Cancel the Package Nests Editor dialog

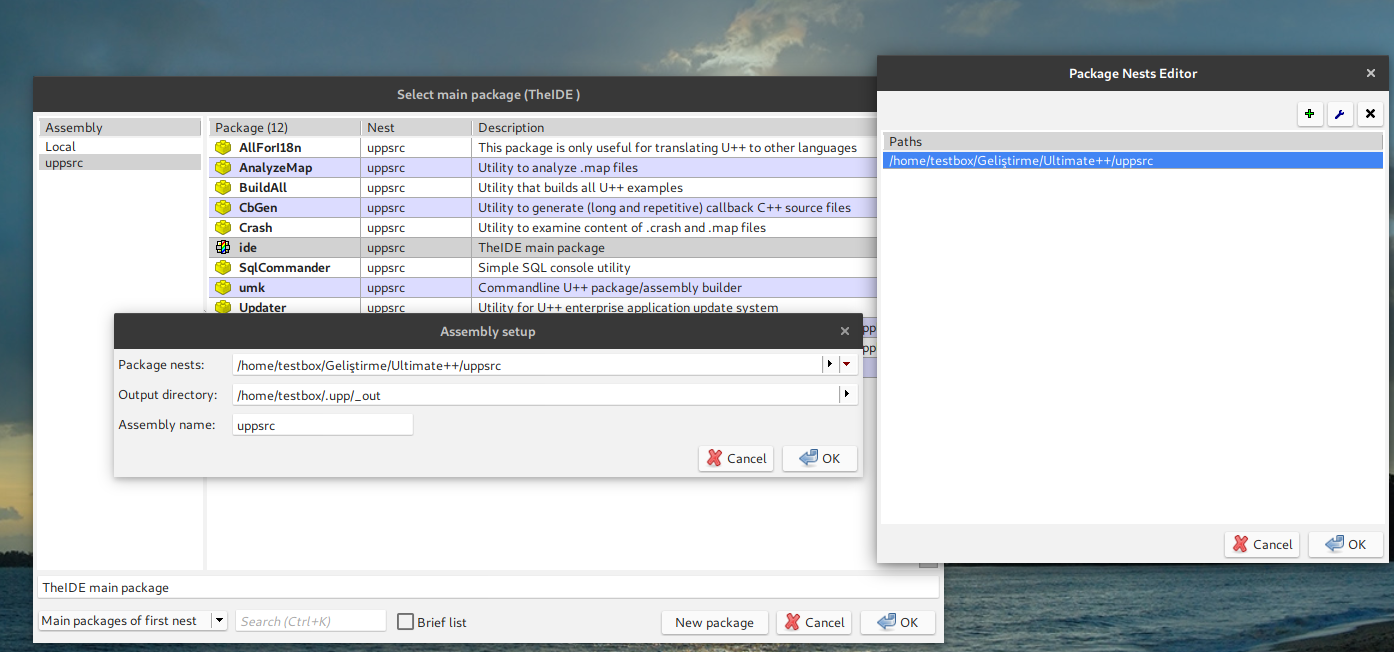point(1262,544)
